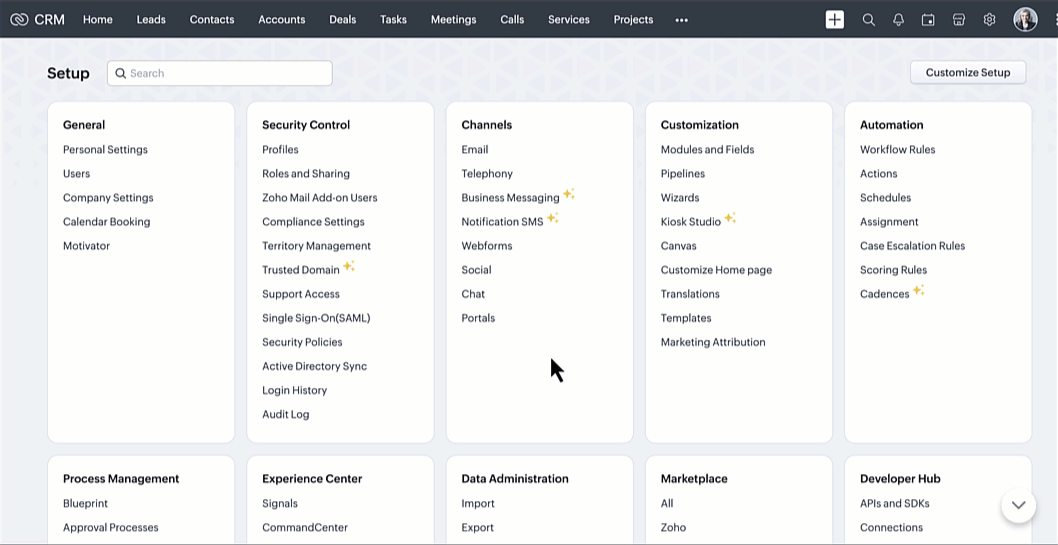1058x545 pixels.
Task: Open Modules and Fields settings
Action: pyautogui.click(x=707, y=149)
